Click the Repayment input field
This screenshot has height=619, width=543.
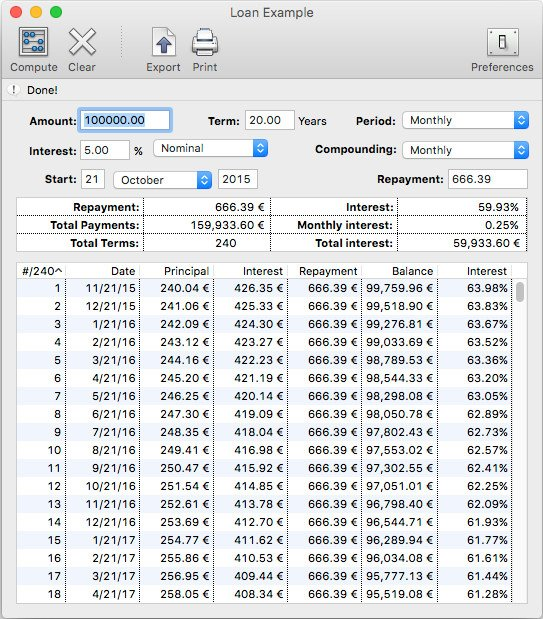point(488,179)
